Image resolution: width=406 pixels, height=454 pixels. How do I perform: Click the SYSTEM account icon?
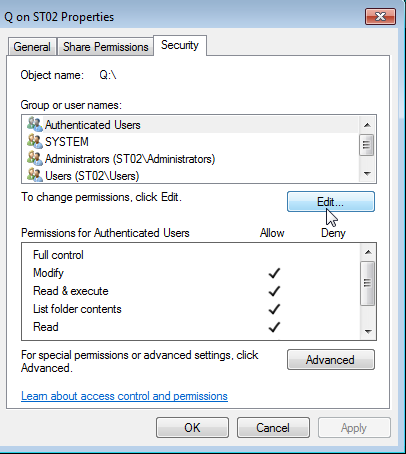[35, 141]
